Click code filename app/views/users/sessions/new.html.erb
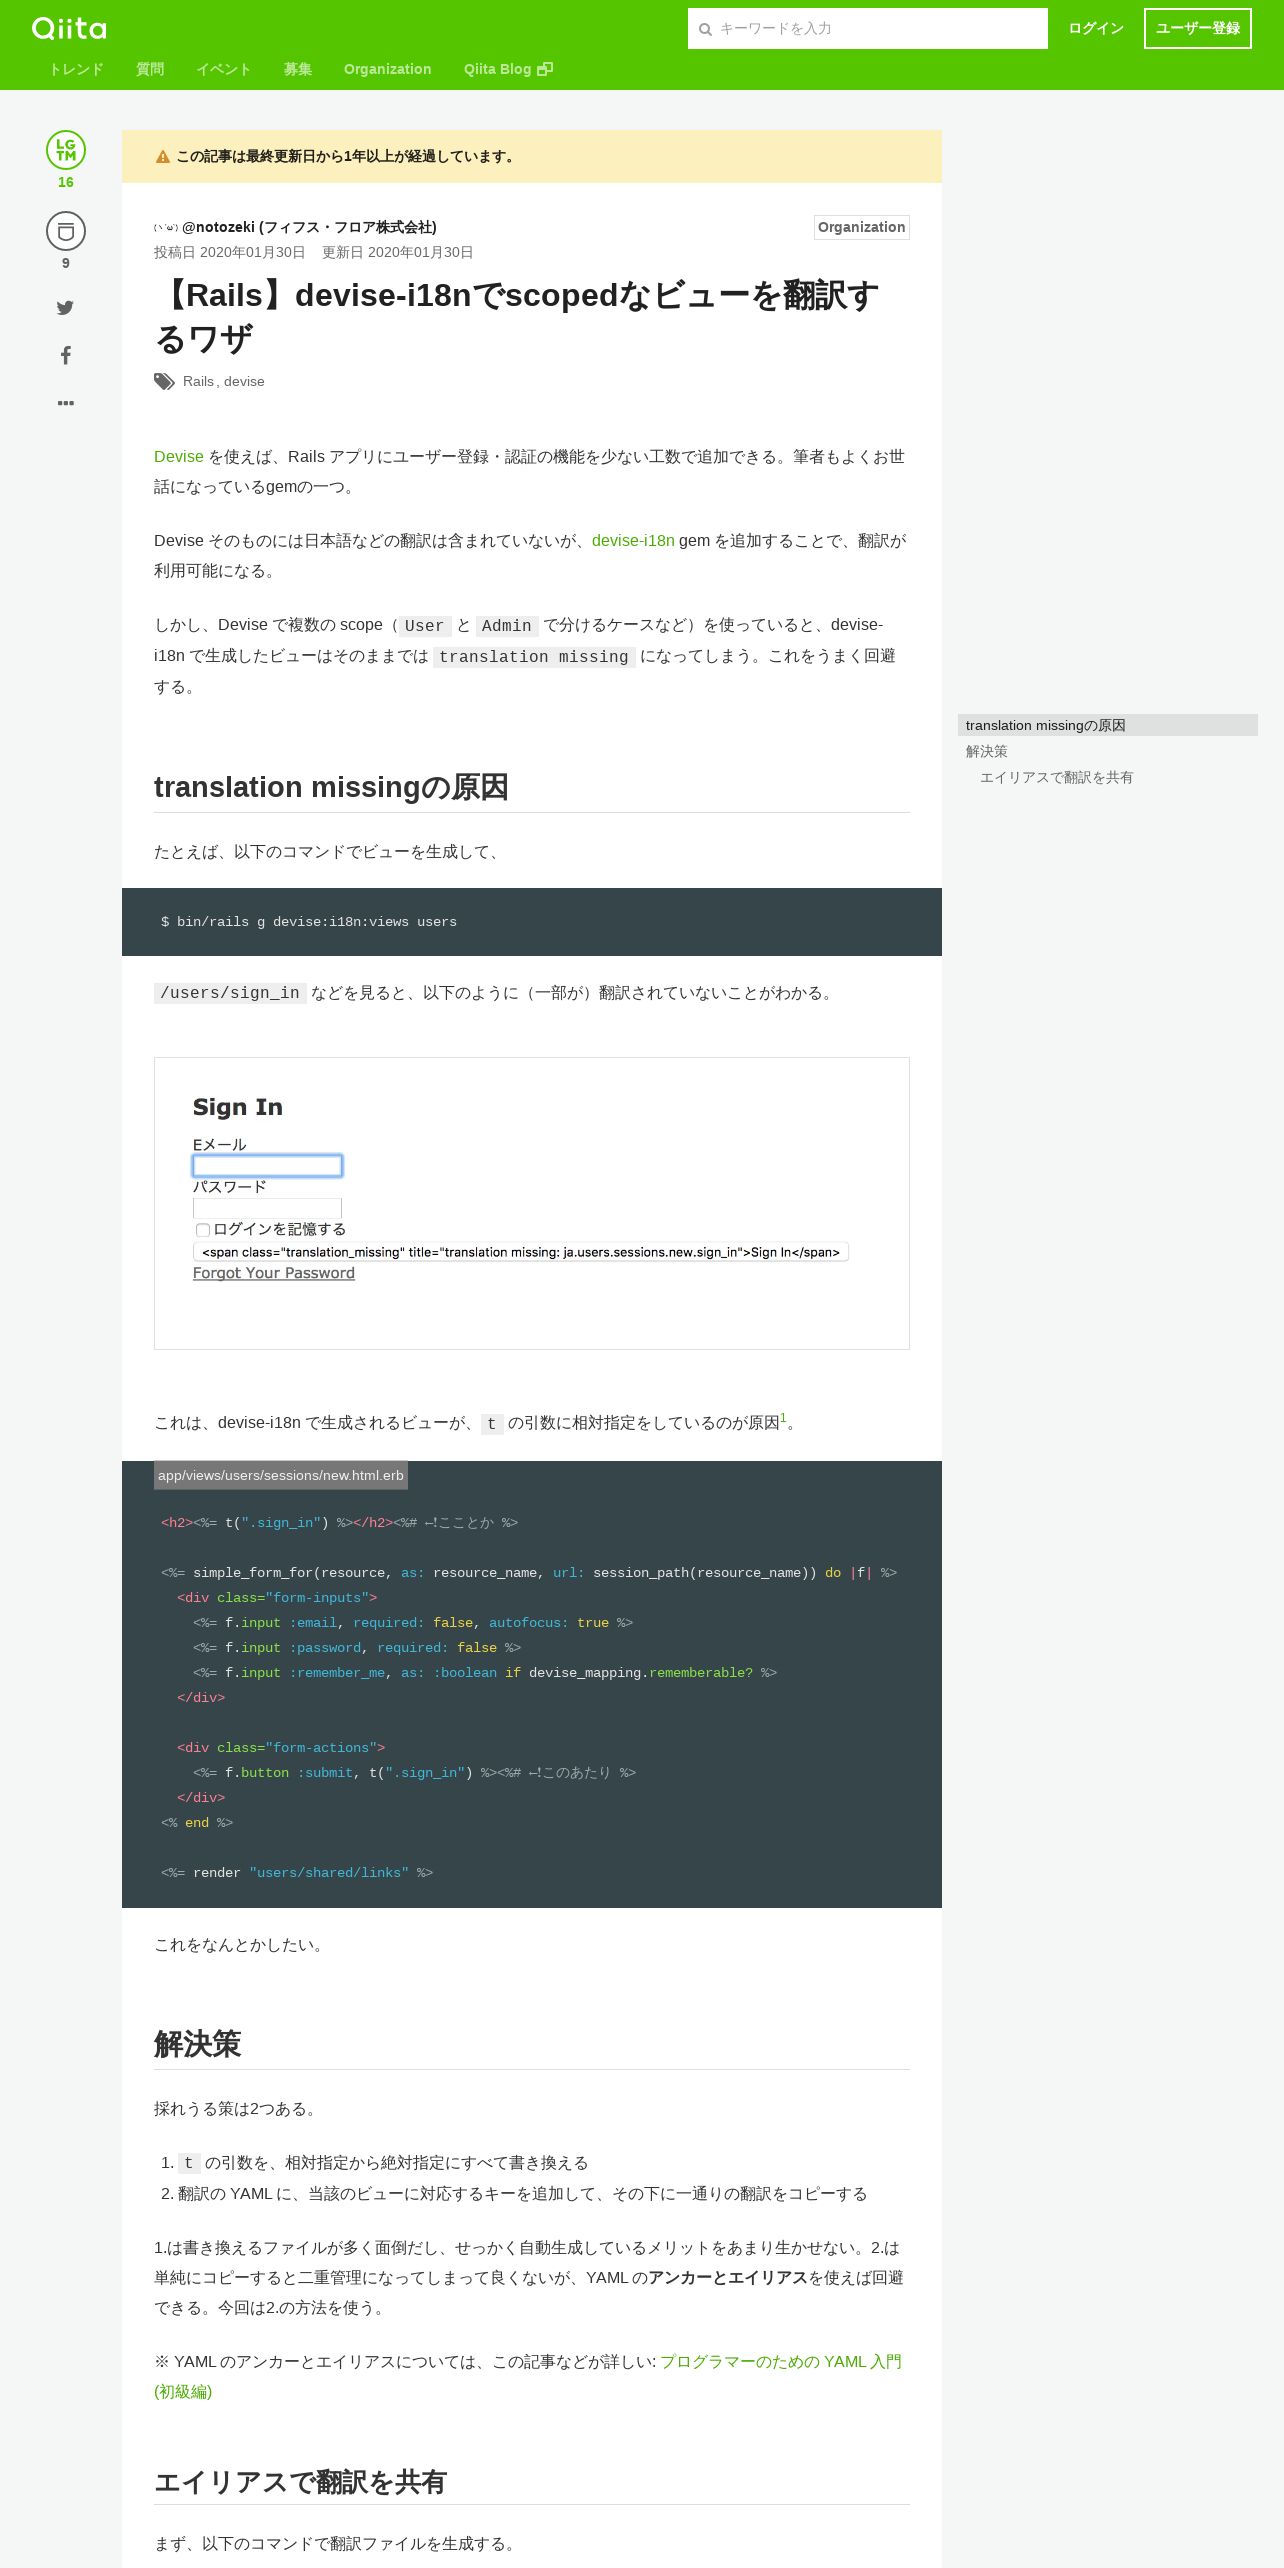1284x2568 pixels. pyautogui.click(x=281, y=1475)
